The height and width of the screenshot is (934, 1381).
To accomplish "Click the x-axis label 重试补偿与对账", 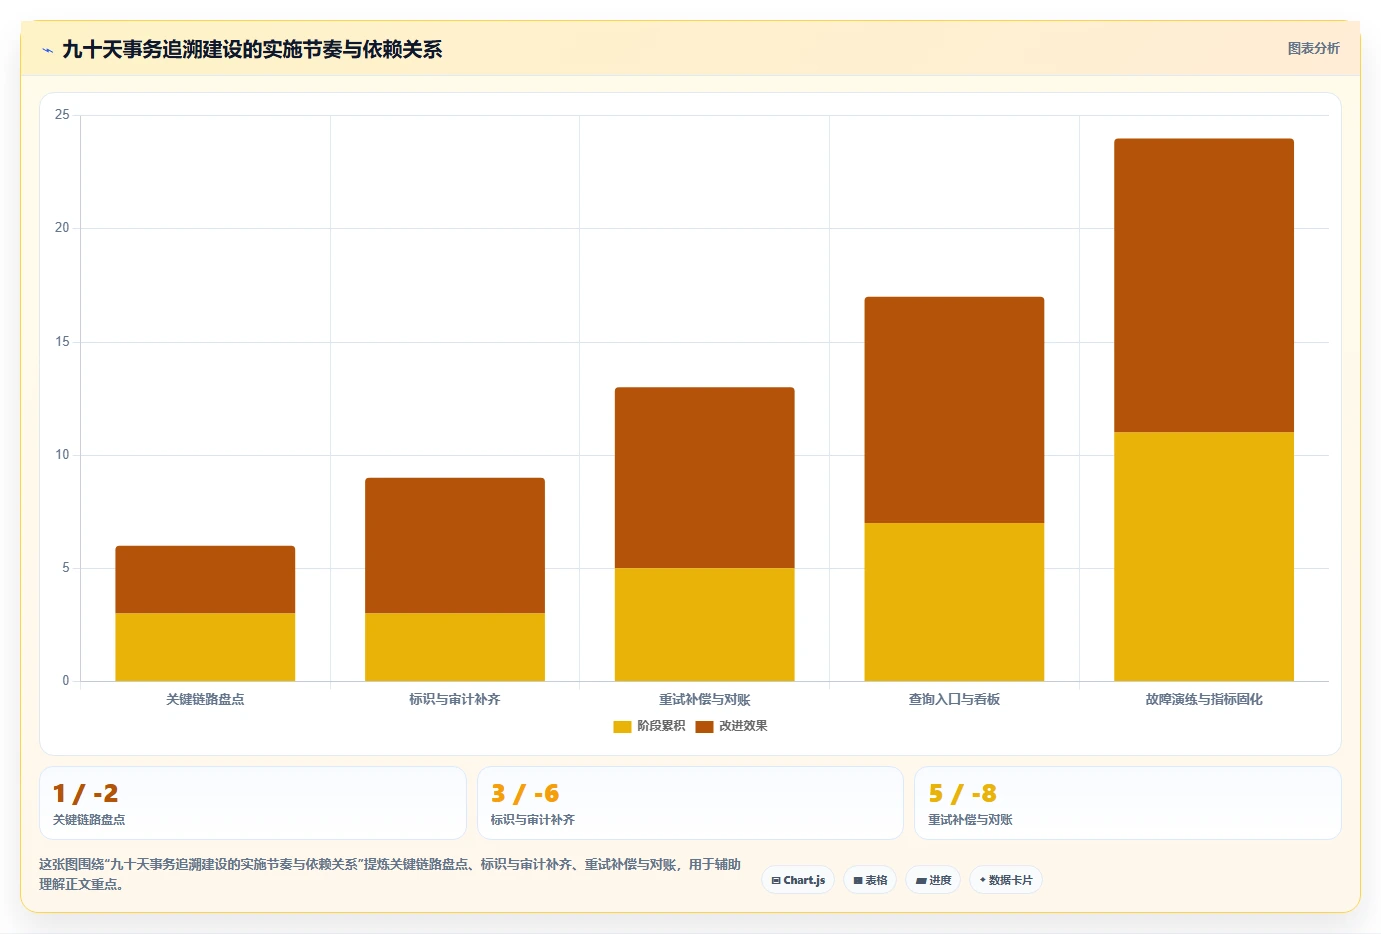I will pyautogui.click(x=705, y=699).
